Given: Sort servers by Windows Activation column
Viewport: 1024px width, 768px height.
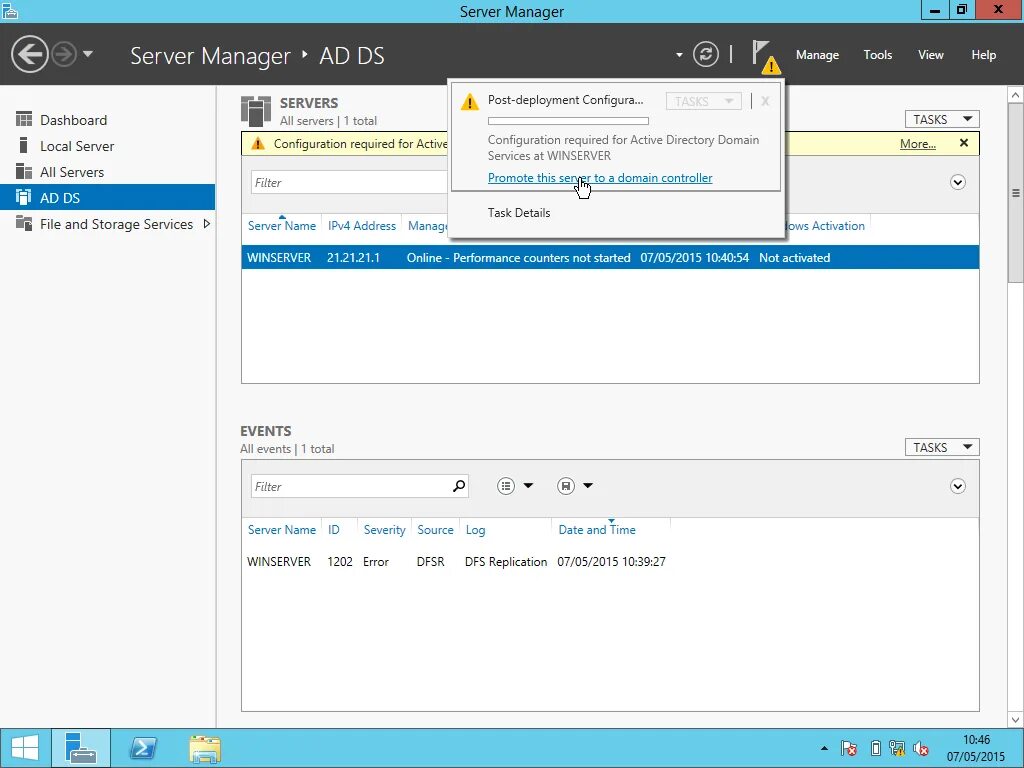Looking at the screenshot, I should 824,226.
